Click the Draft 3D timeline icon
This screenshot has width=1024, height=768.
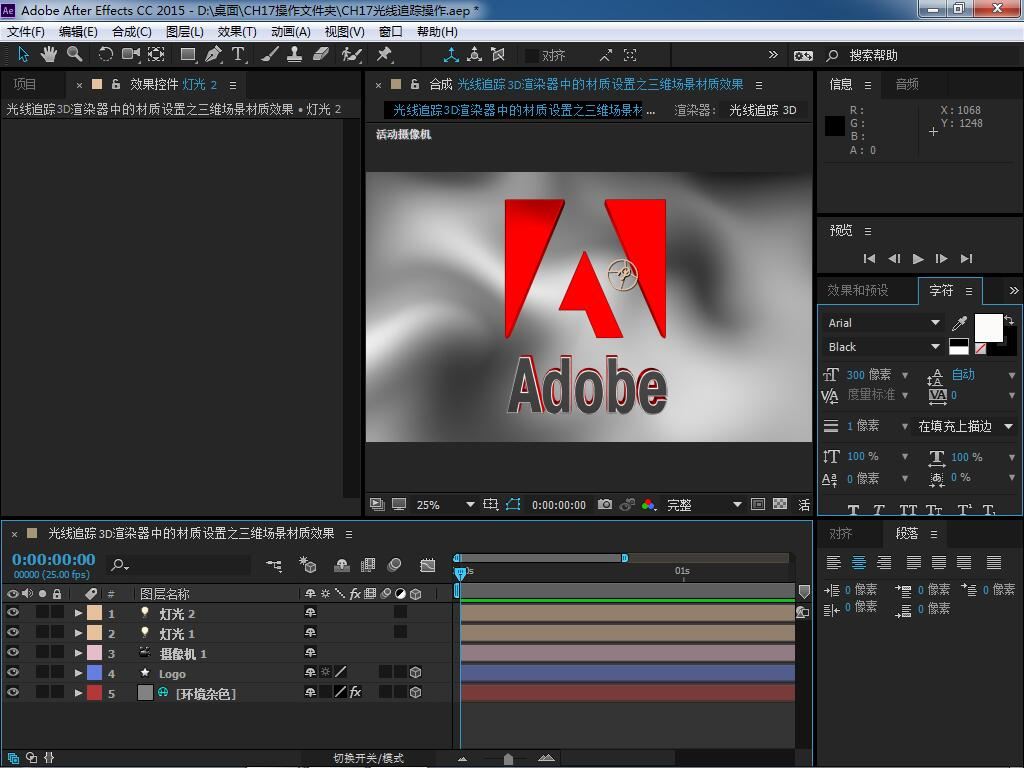(x=307, y=566)
